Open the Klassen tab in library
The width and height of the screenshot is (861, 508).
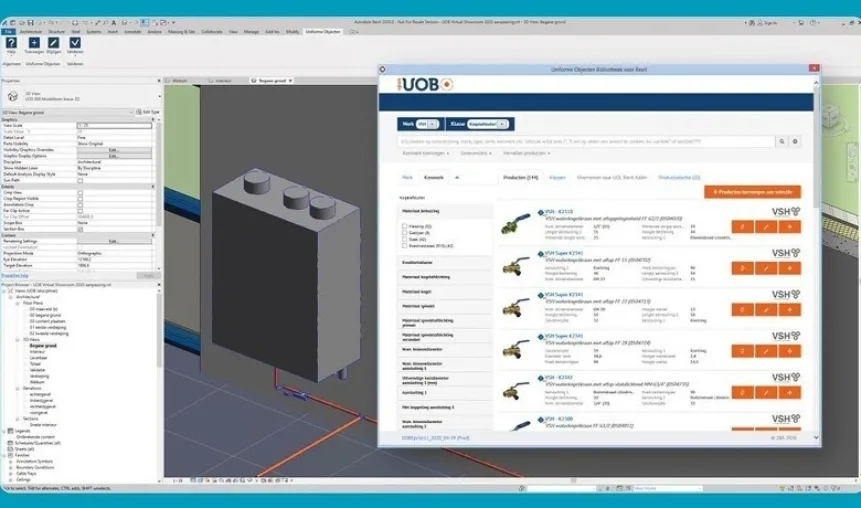[557, 177]
